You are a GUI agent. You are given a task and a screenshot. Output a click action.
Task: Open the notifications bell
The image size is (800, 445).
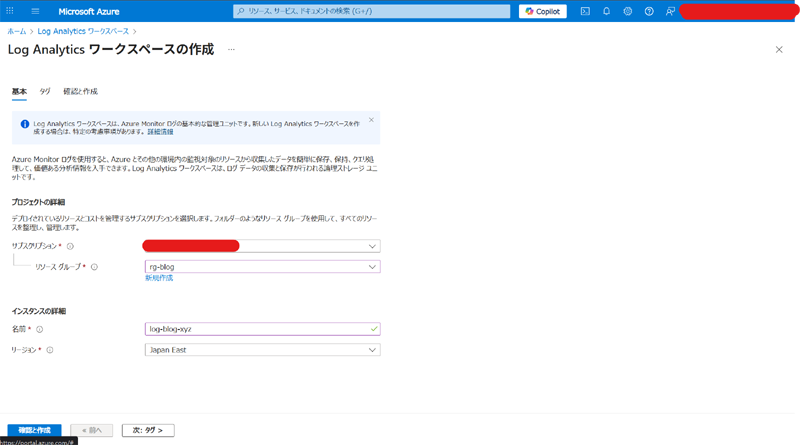(606, 11)
